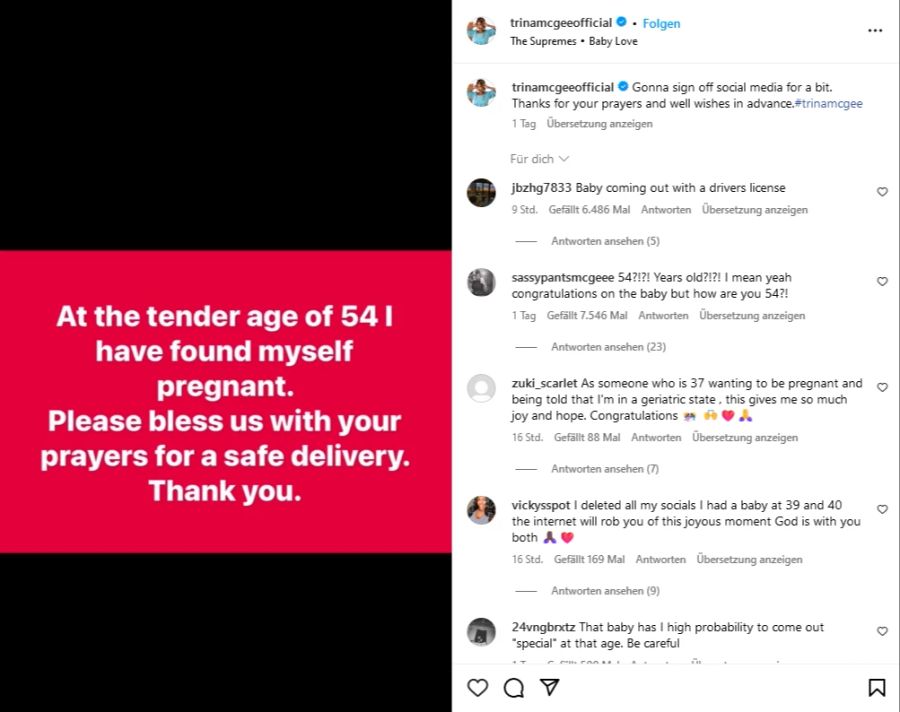Click Folgen to follow the account

click(661, 24)
